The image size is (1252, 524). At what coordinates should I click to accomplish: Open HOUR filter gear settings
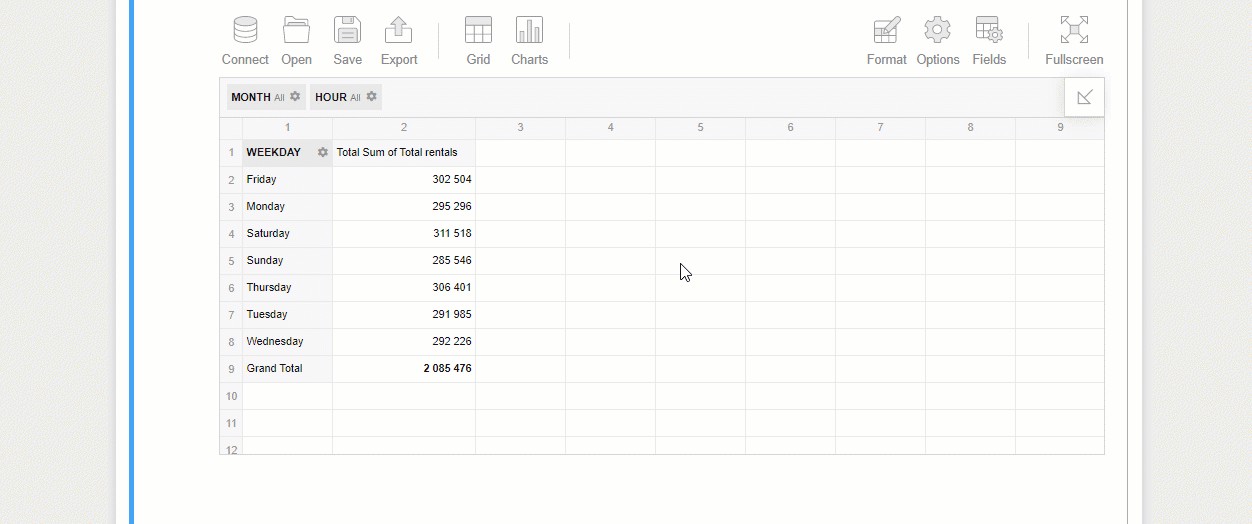tap(371, 97)
